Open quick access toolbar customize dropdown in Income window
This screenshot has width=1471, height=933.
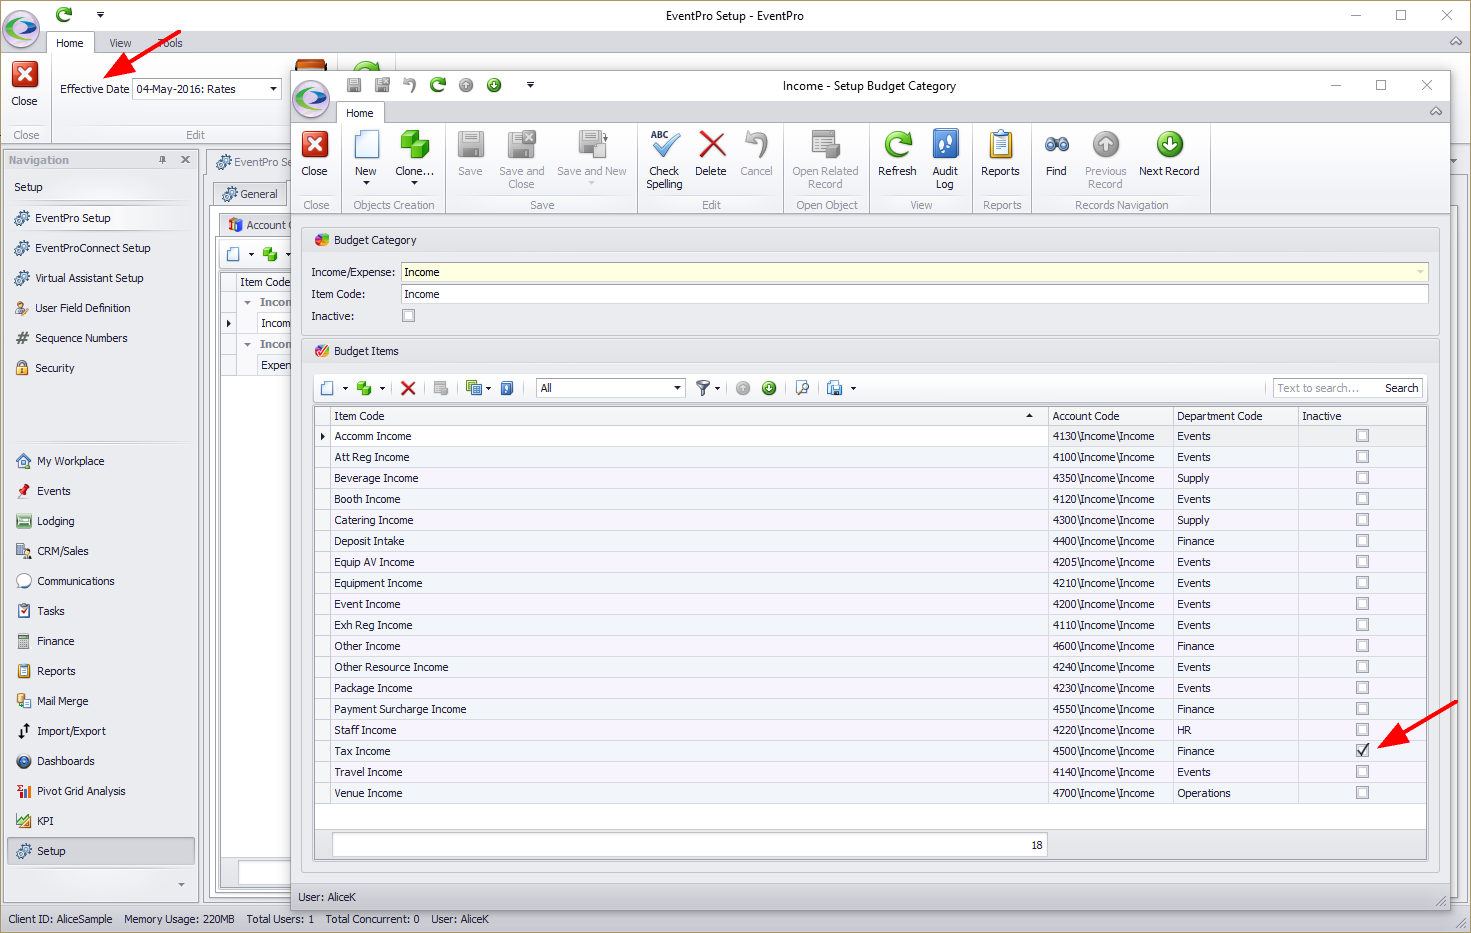530,85
